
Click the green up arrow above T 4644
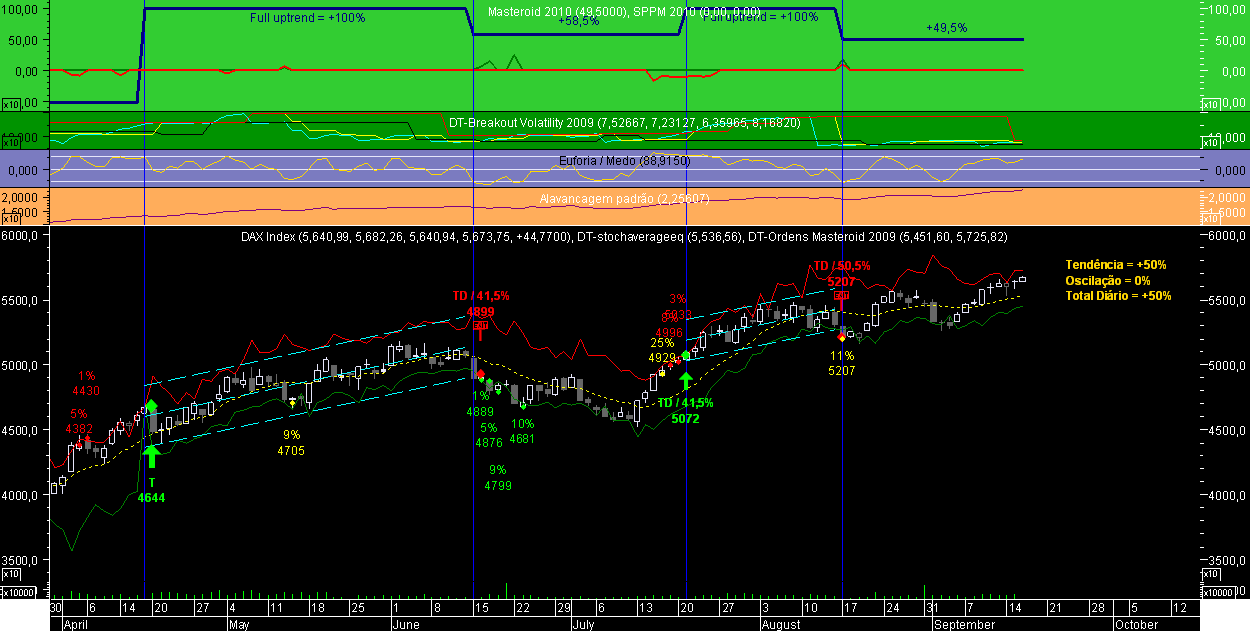pyautogui.click(x=151, y=456)
